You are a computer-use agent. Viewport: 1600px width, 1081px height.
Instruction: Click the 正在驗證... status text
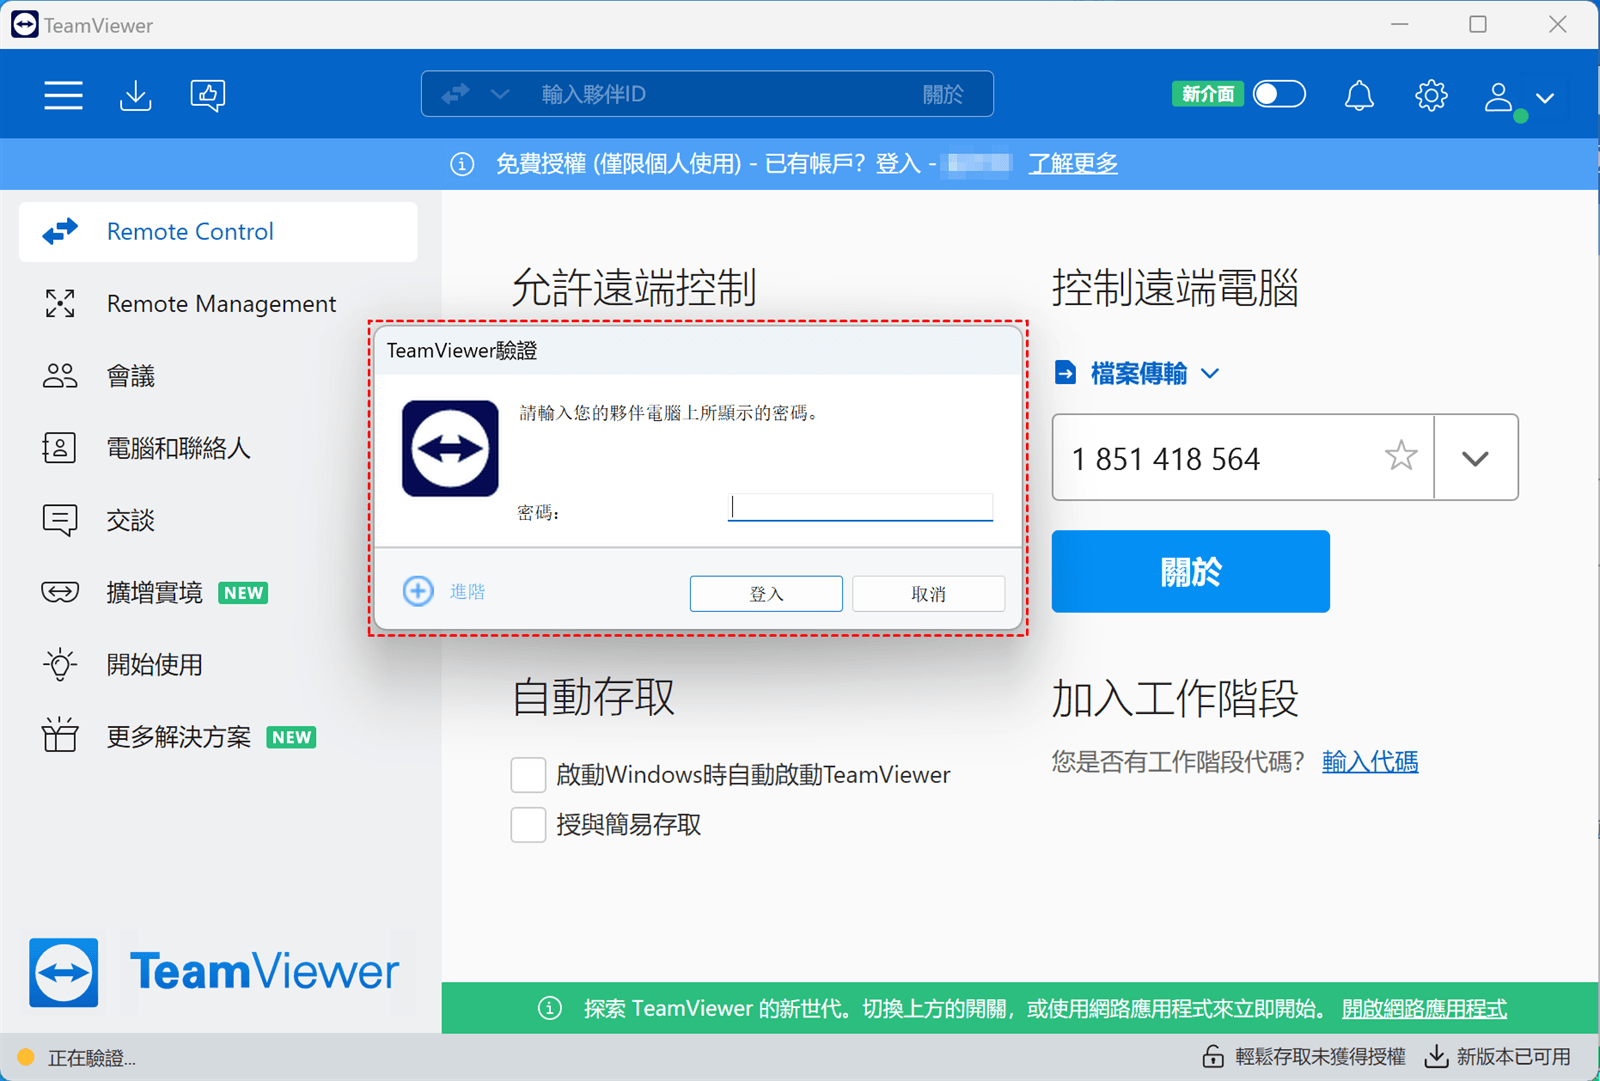[92, 1058]
